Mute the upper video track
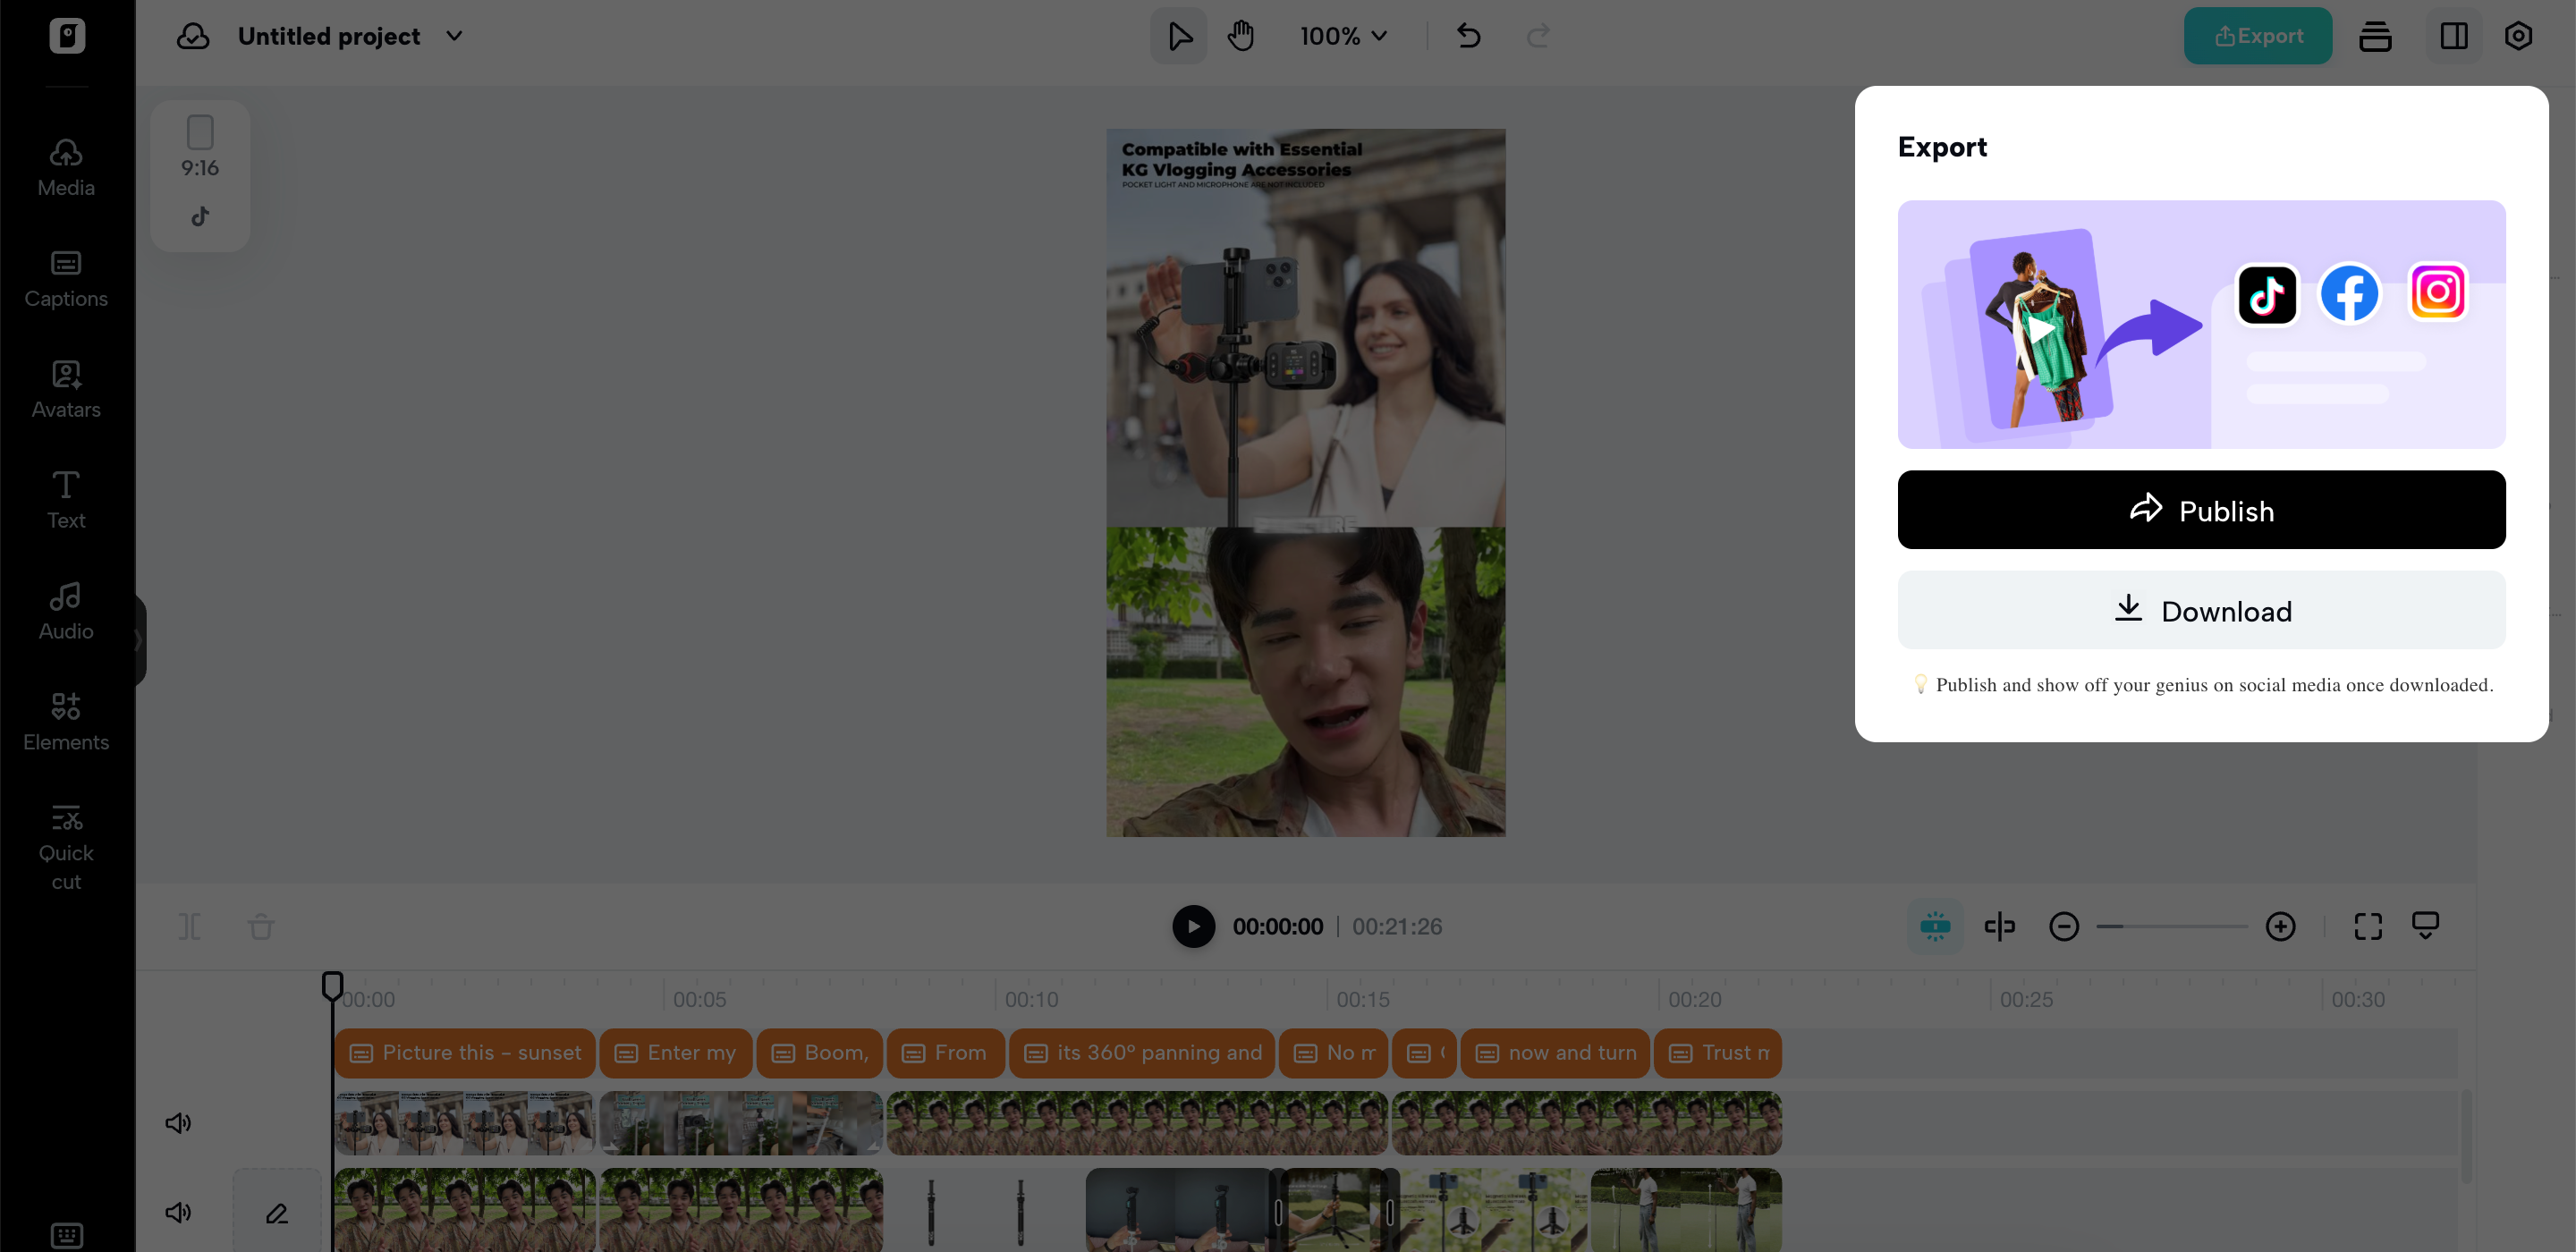The image size is (2576, 1252). pos(178,1122)
